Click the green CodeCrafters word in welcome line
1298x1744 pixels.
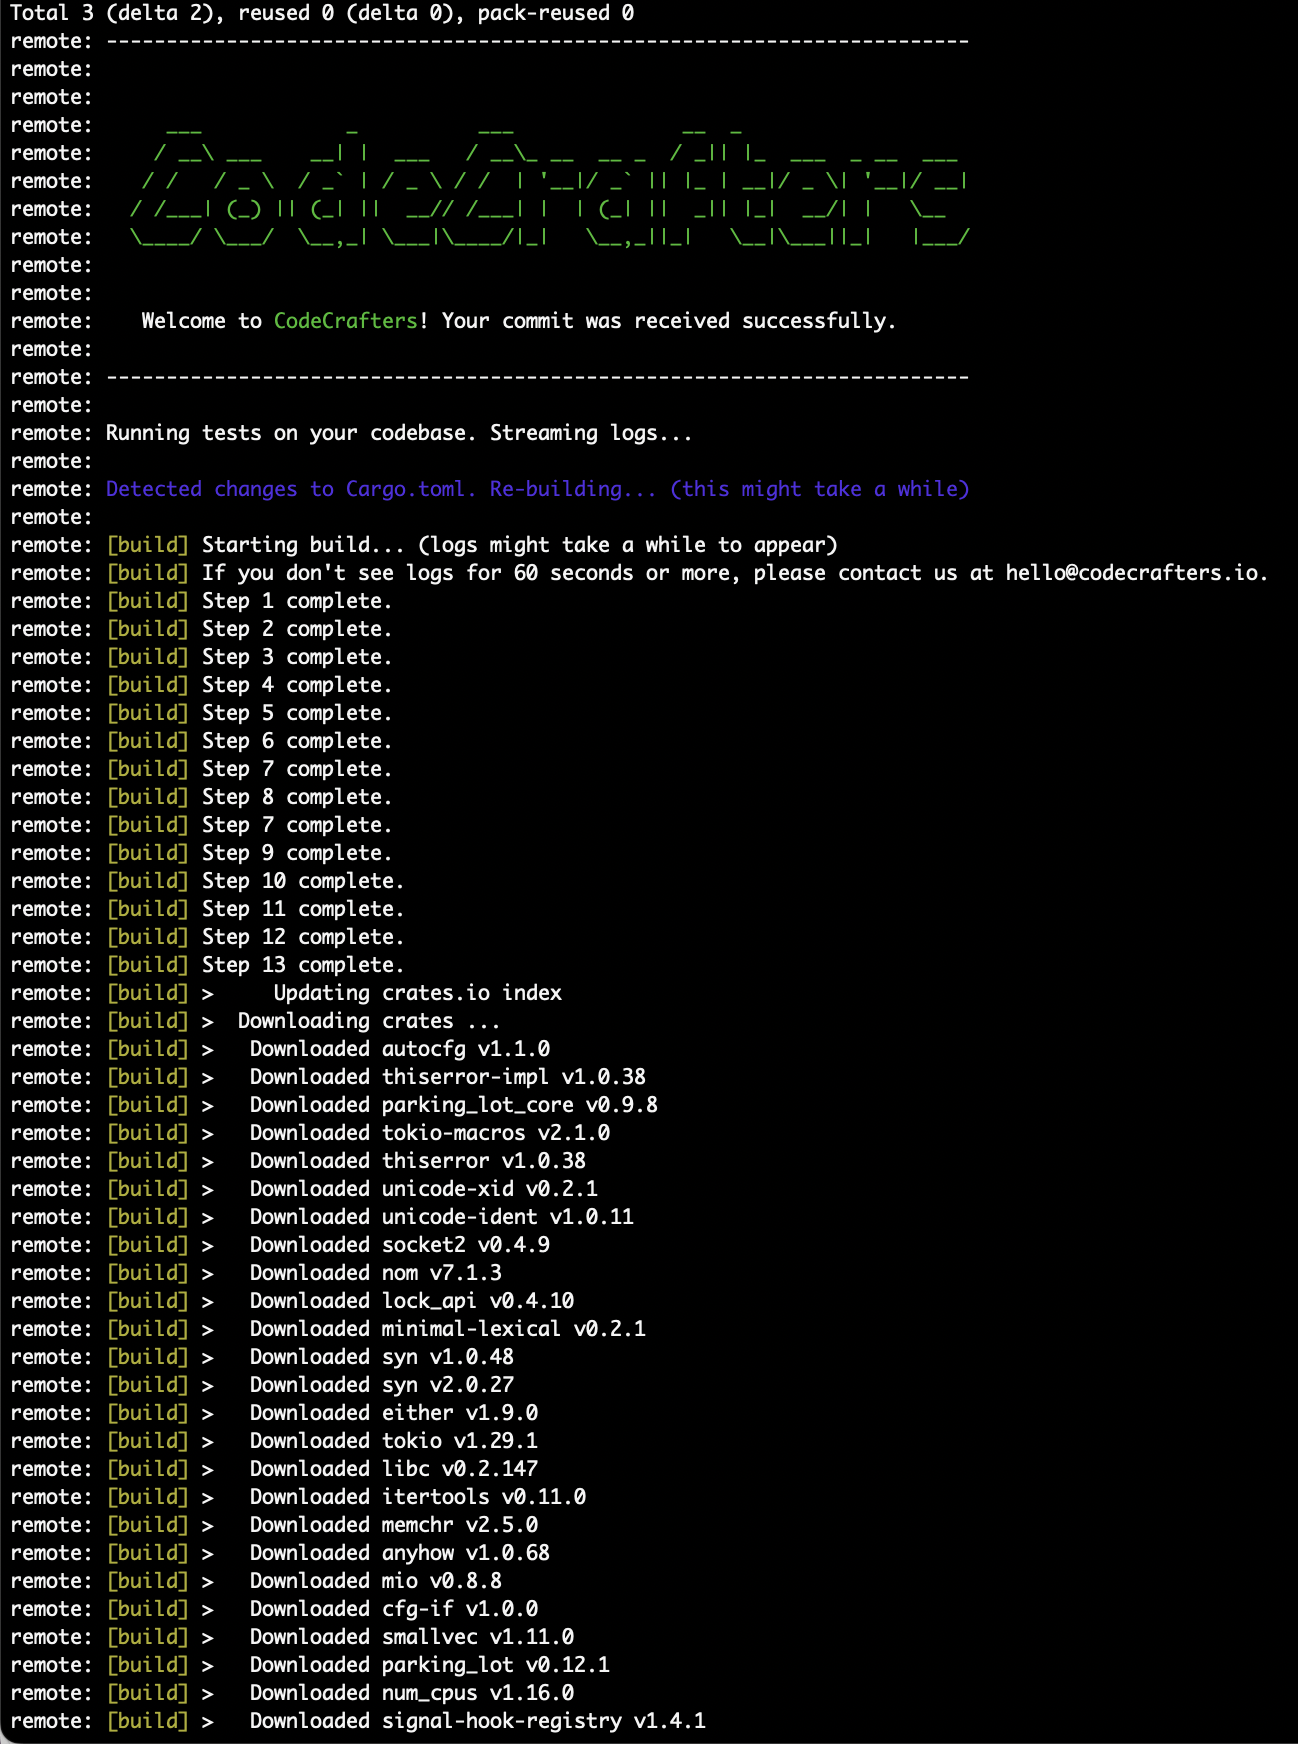click(x=346, y=321)
